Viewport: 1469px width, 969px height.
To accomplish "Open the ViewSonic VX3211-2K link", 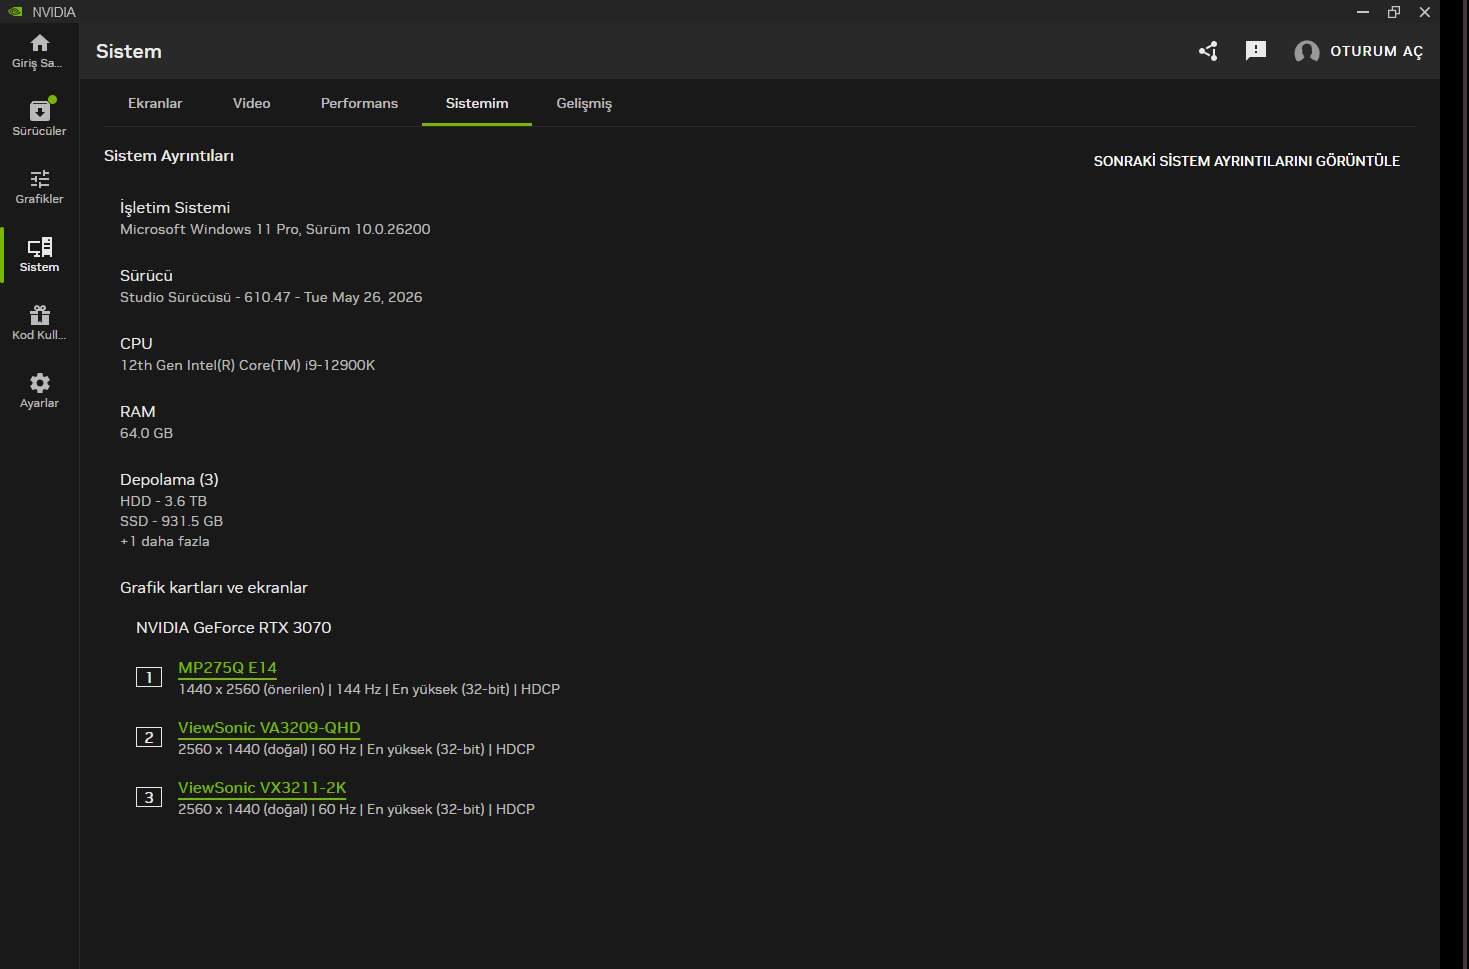I will 262,788.
